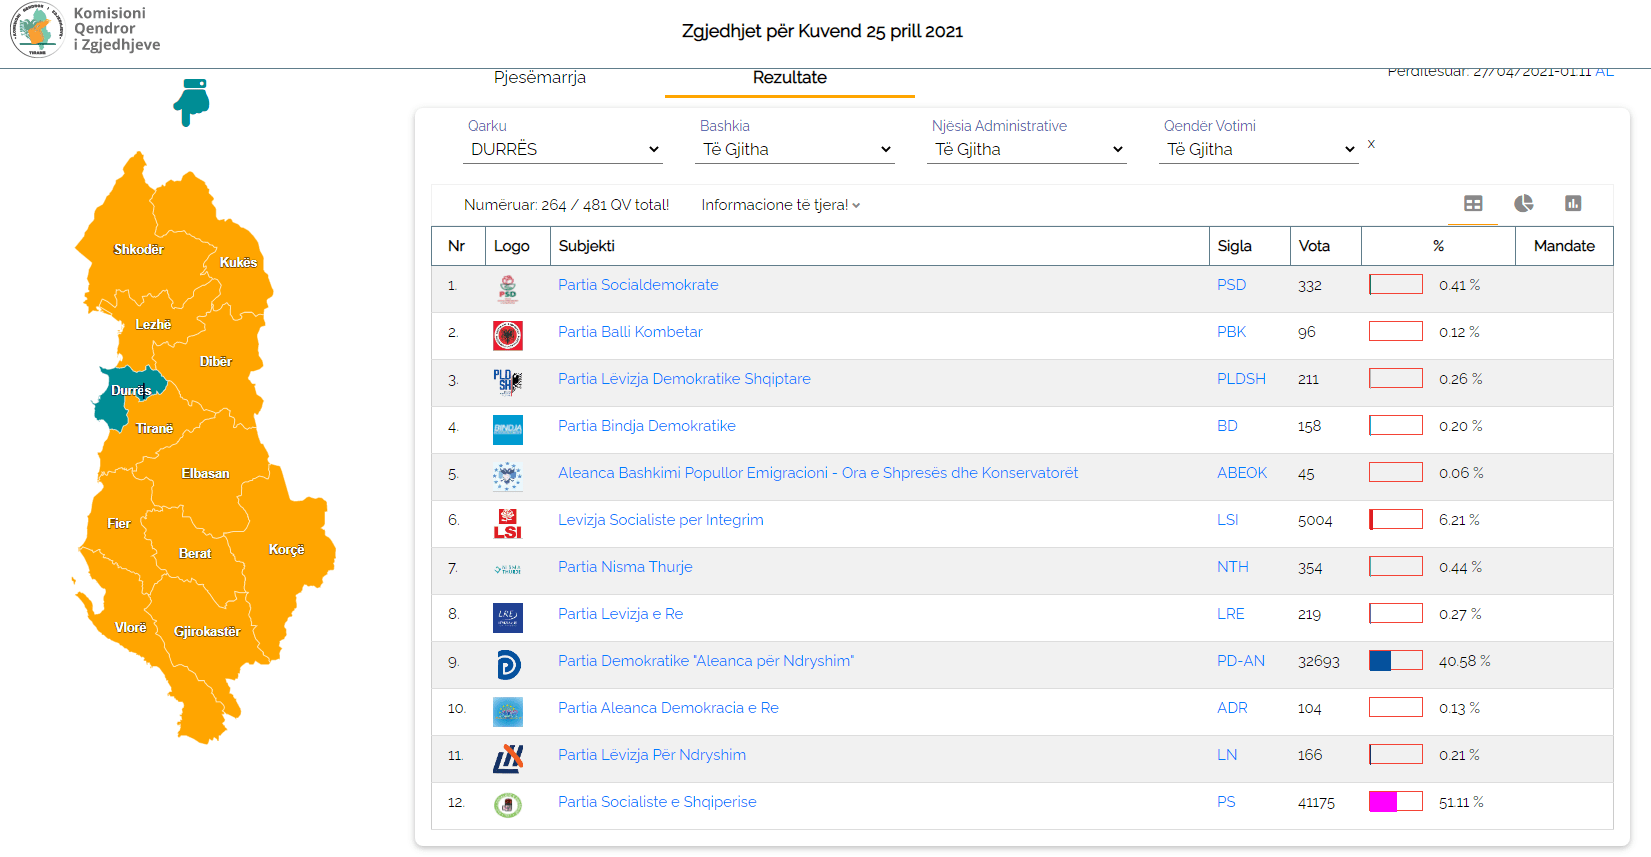Open the Partia Bindja Demokratike link

coord(647,426)
